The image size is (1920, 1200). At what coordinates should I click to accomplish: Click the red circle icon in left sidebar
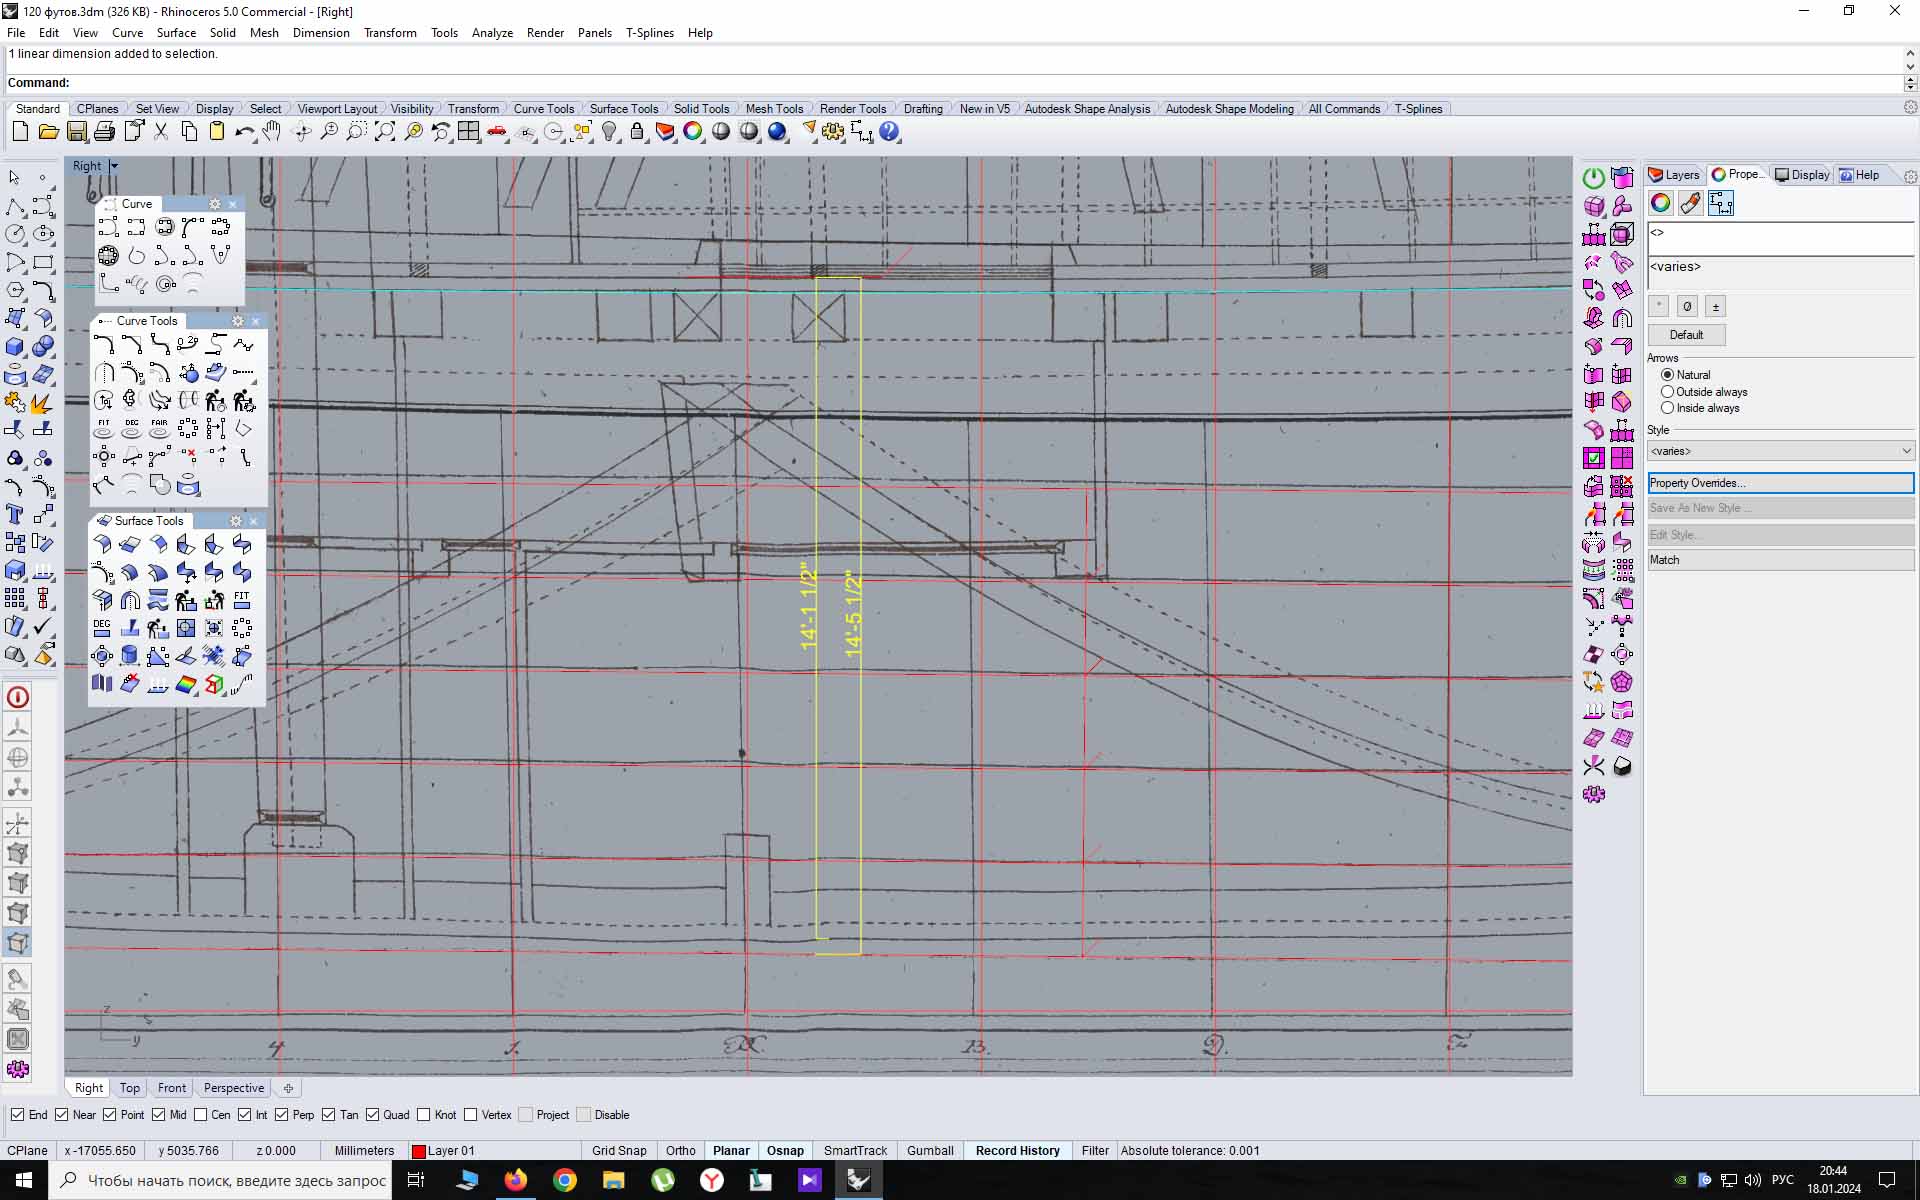point(17,697)
